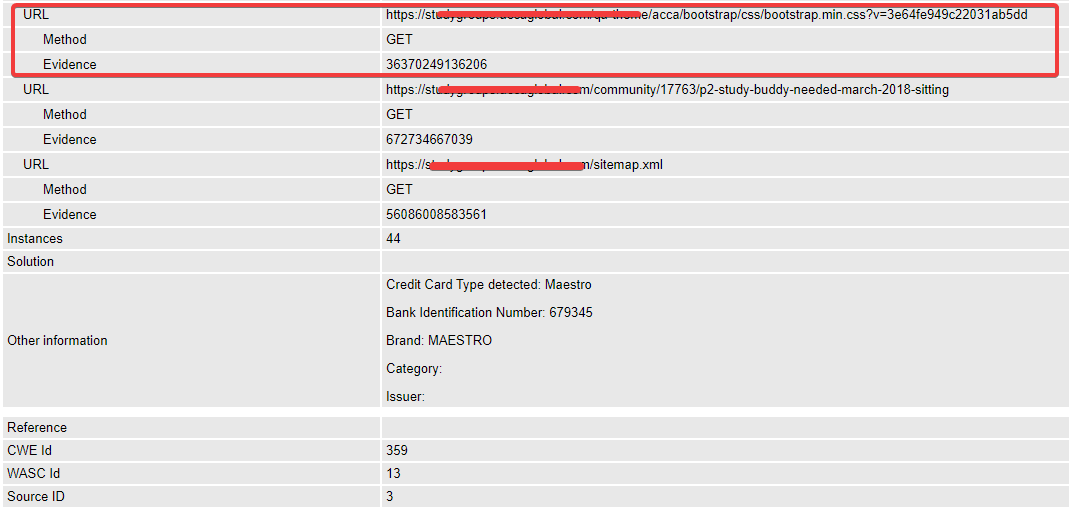Screen dimensions: 1069x508
Task: Select 'Credit Card Type detected: Maestro' text
Action: click(x=489, y=284)
